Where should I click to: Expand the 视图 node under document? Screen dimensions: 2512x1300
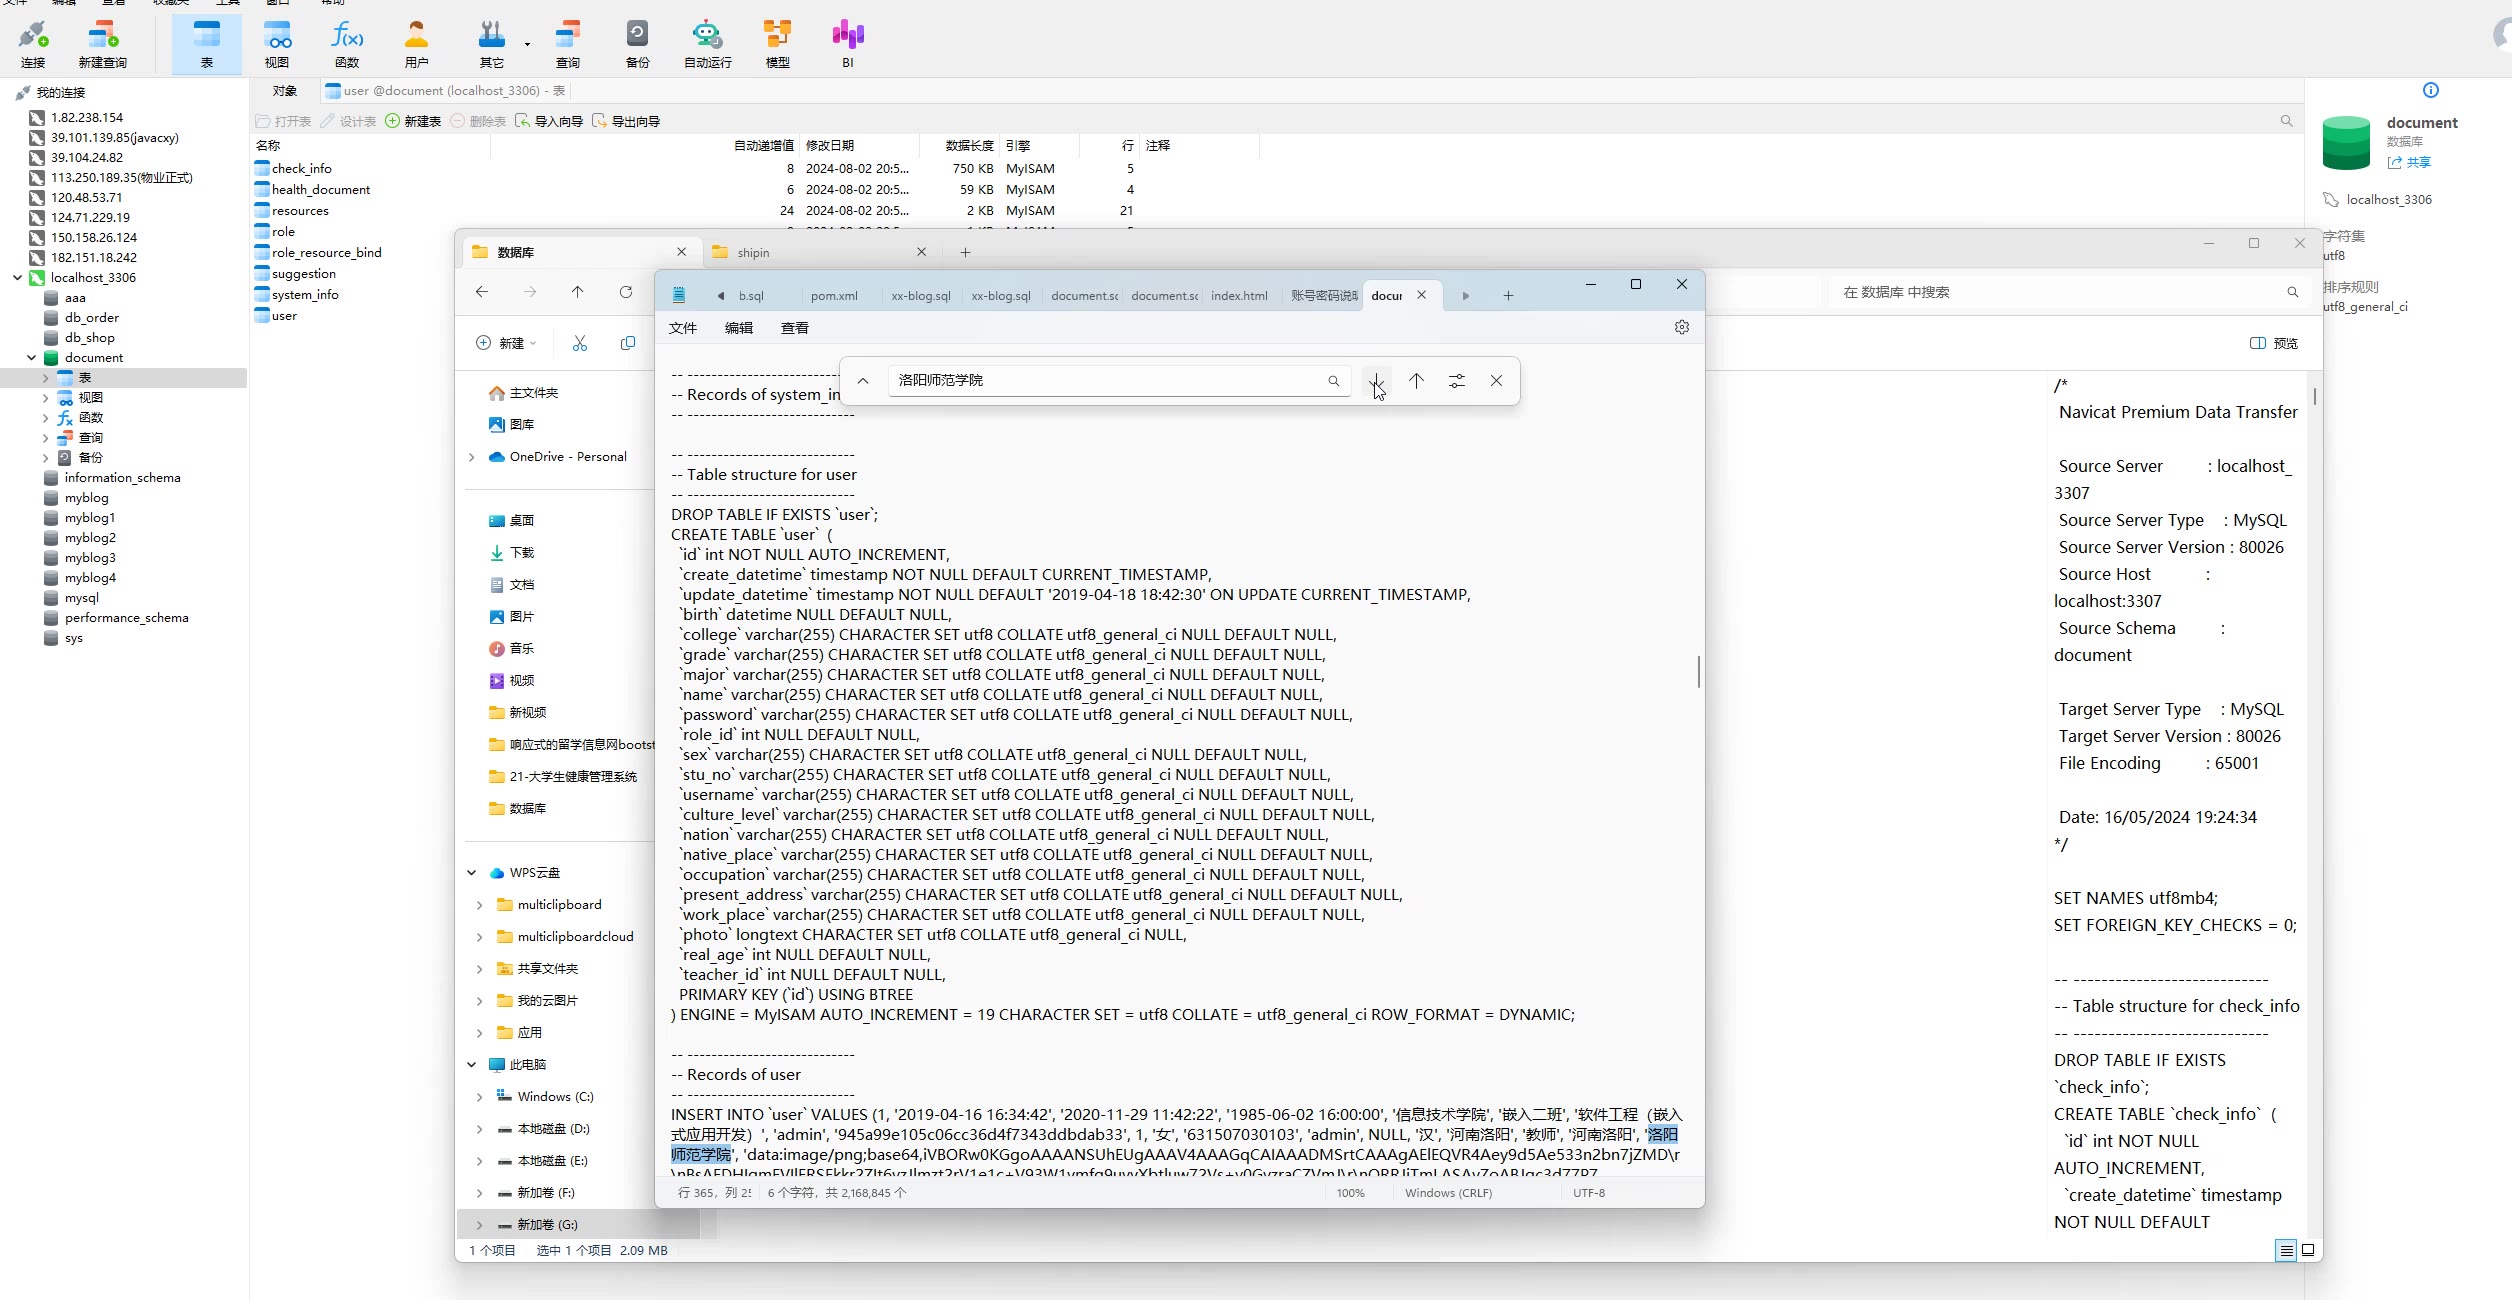(x=45, y=398)
